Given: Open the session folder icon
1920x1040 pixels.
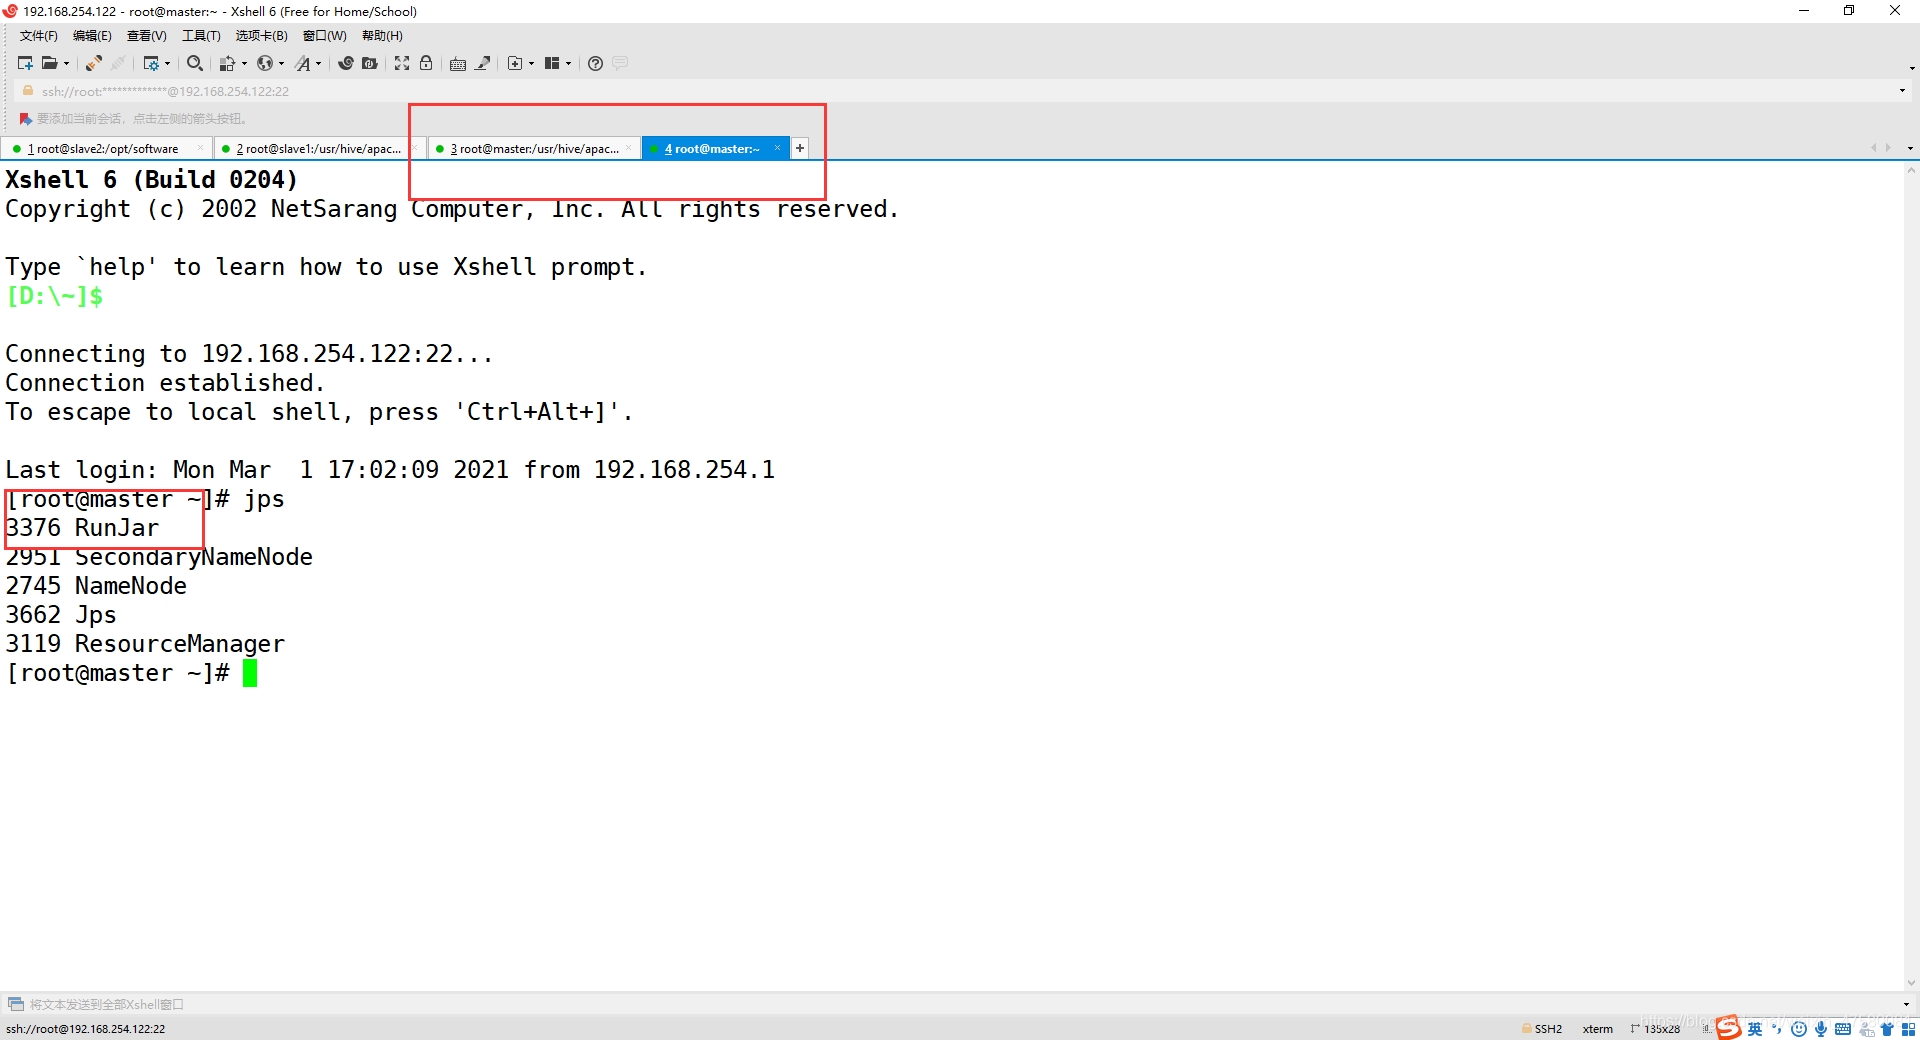Looking at the screenshot, I should (49, 63).
